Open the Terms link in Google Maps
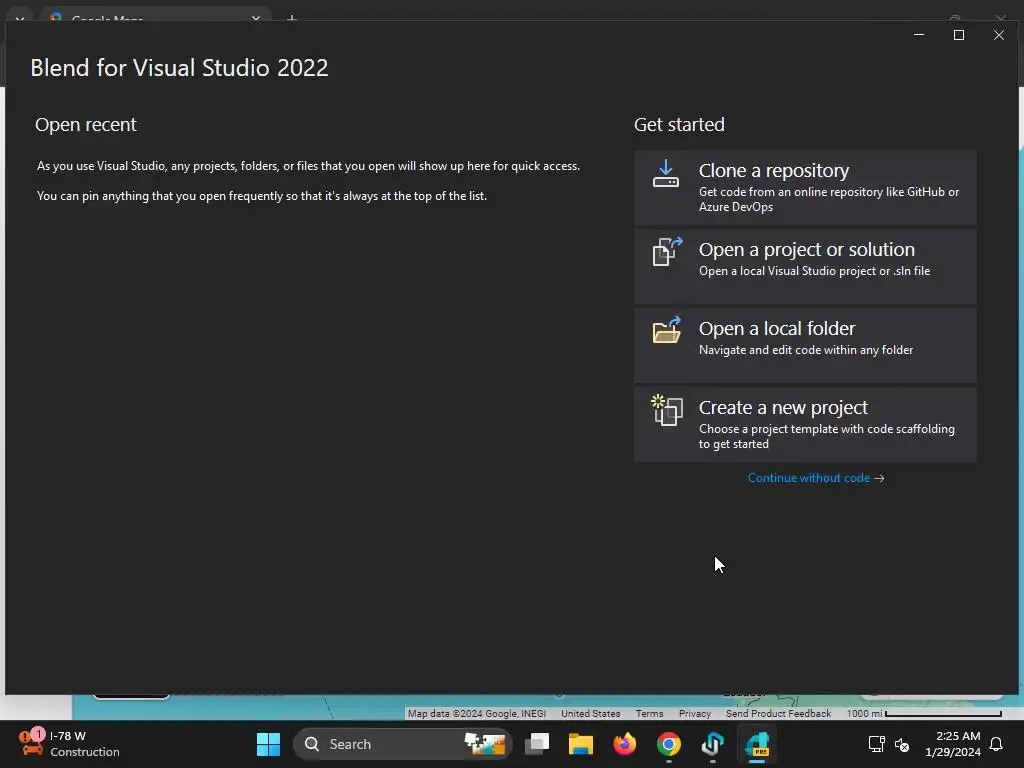The image size is (1024, 768). (x=649, y=714)
